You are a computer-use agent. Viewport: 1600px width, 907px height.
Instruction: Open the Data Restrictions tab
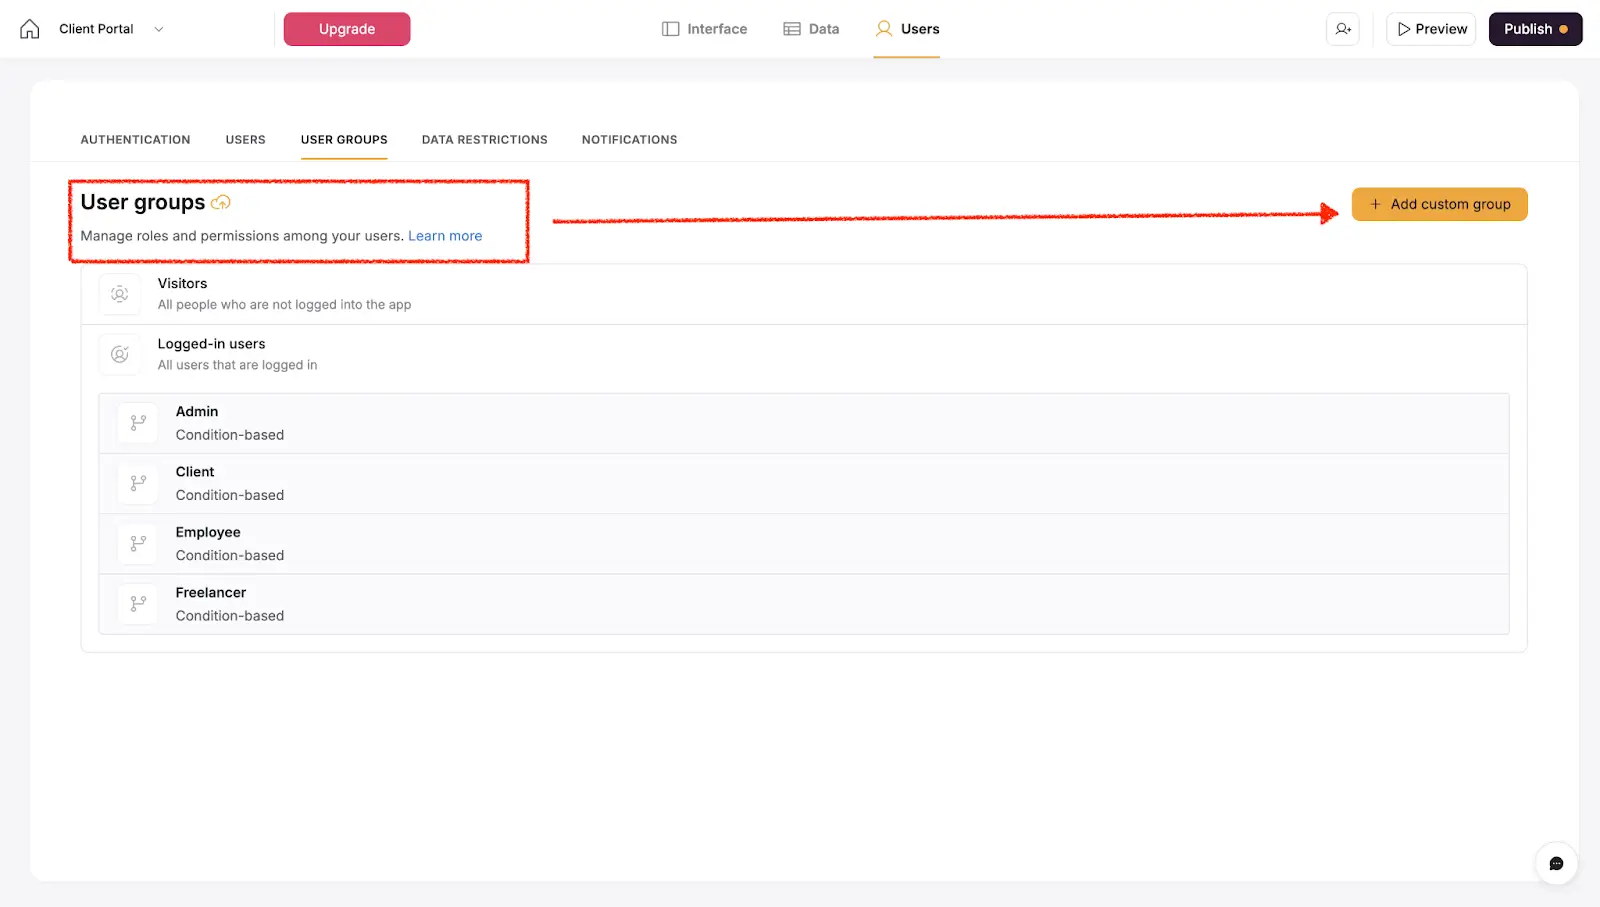click(484, 139)
